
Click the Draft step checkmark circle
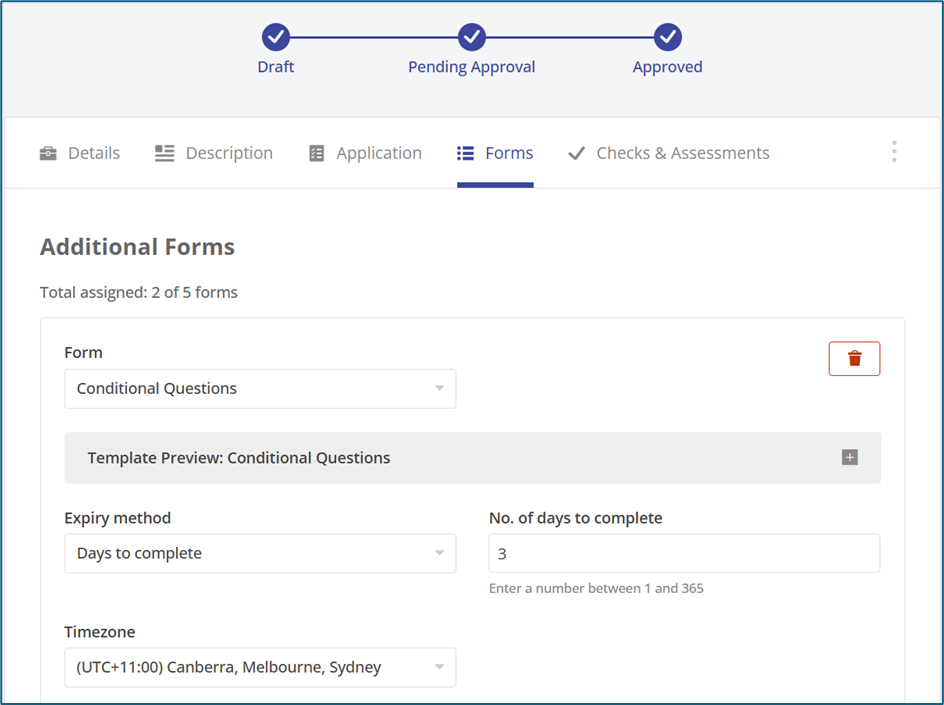click(276, 38)
